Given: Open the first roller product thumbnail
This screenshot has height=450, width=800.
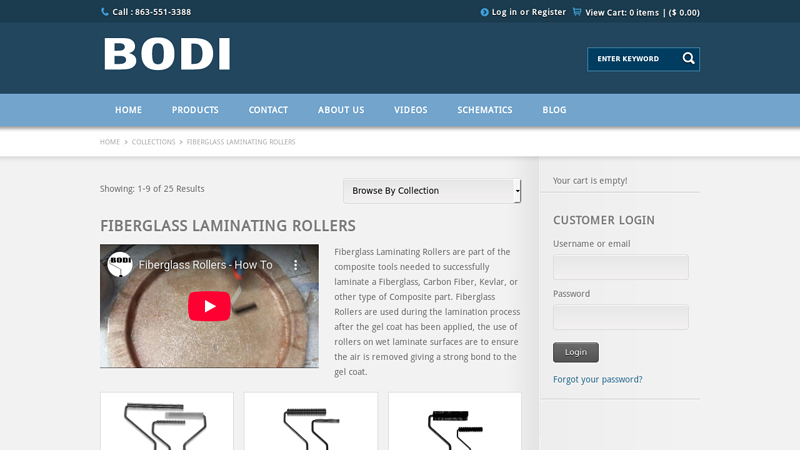Looking at the screenshot, I should (167, 421).
